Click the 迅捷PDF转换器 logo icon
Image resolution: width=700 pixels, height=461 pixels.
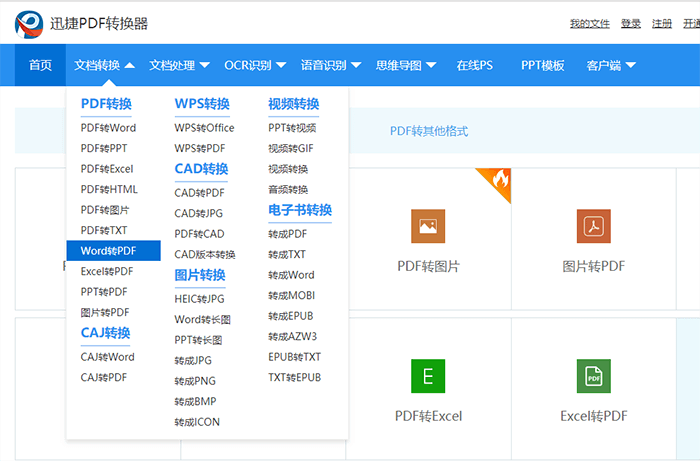29,24
